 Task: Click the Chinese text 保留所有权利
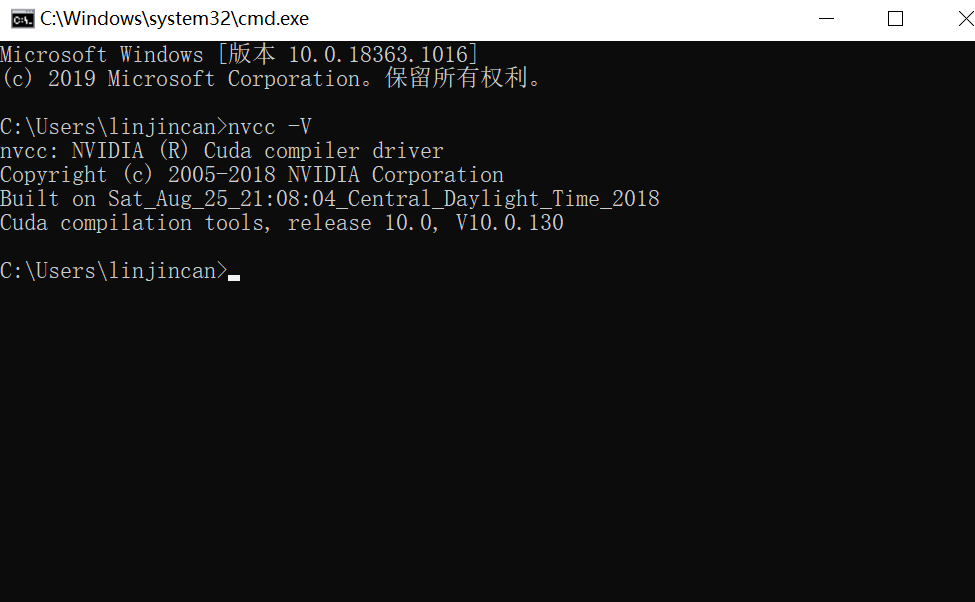coord(456,78)
